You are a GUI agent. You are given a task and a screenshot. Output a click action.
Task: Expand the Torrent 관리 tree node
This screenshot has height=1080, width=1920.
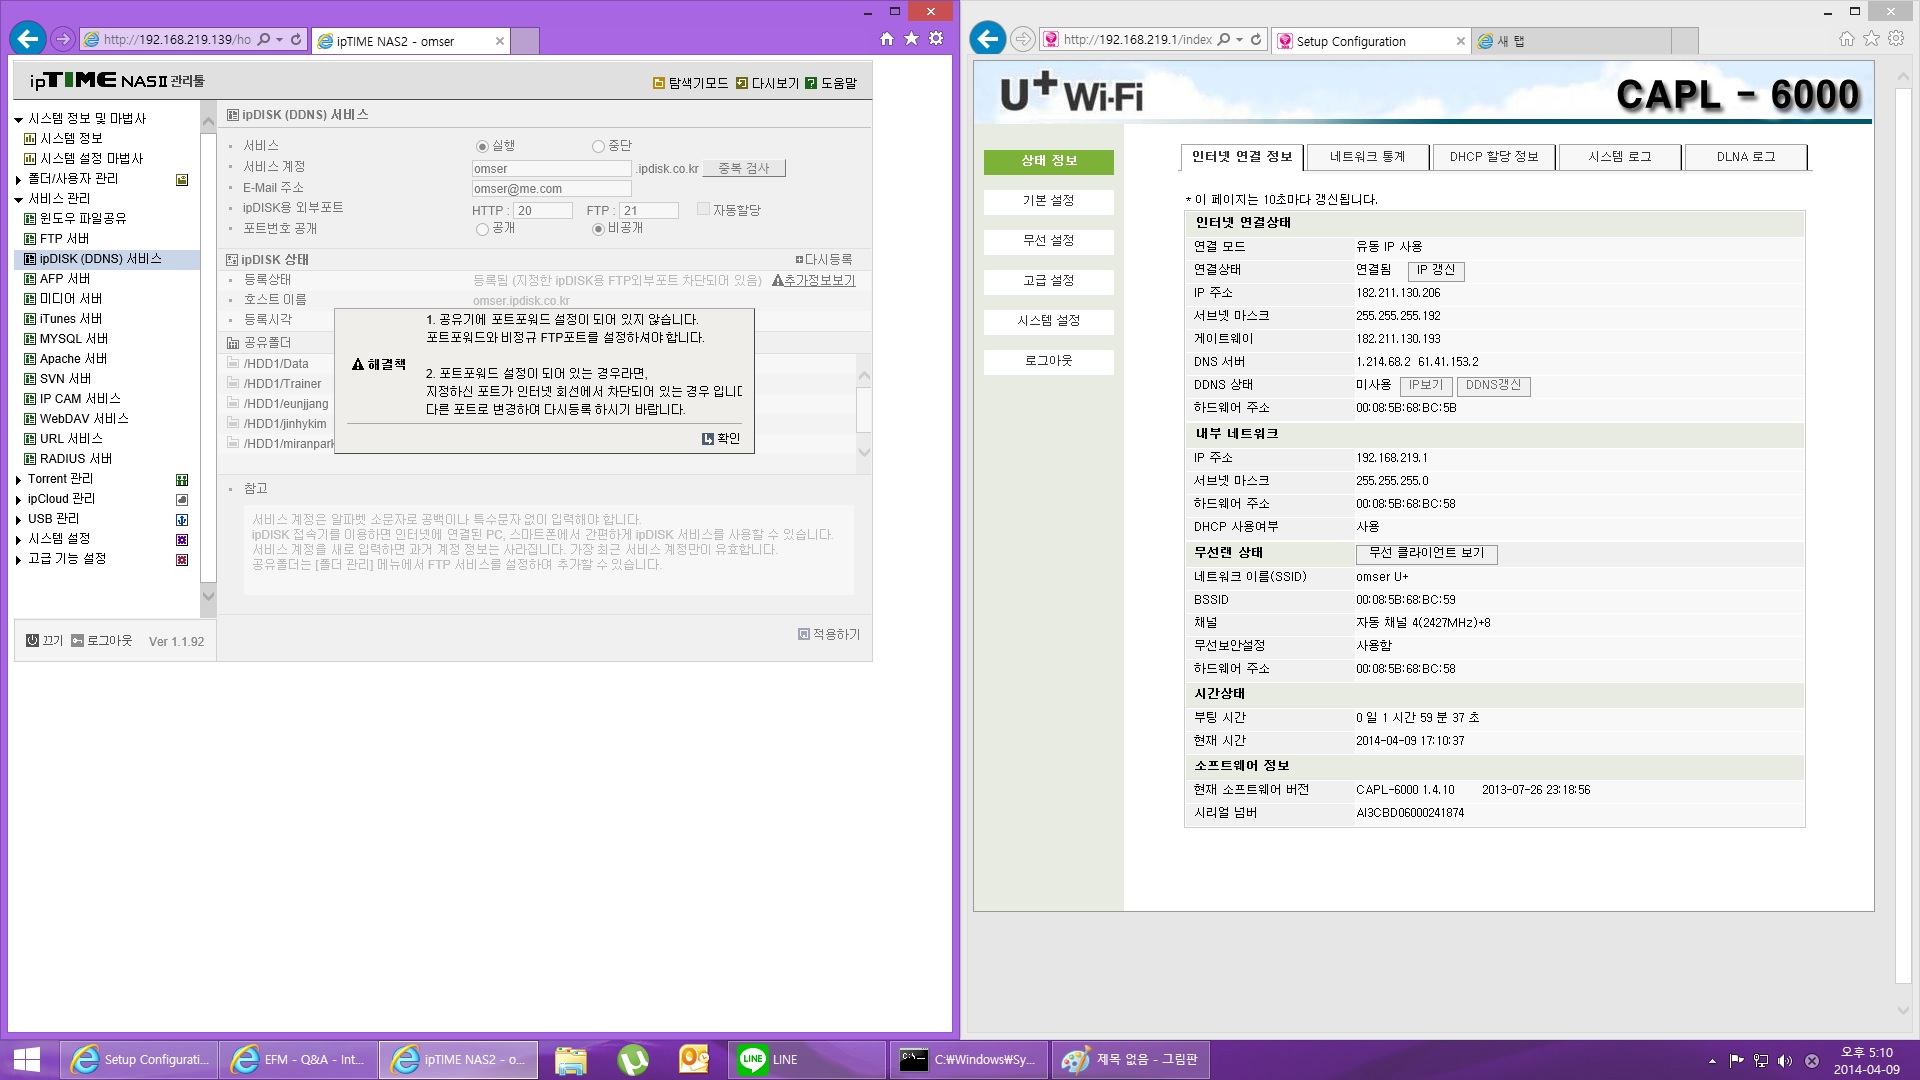pyautogui.click(x=18, y=480)
